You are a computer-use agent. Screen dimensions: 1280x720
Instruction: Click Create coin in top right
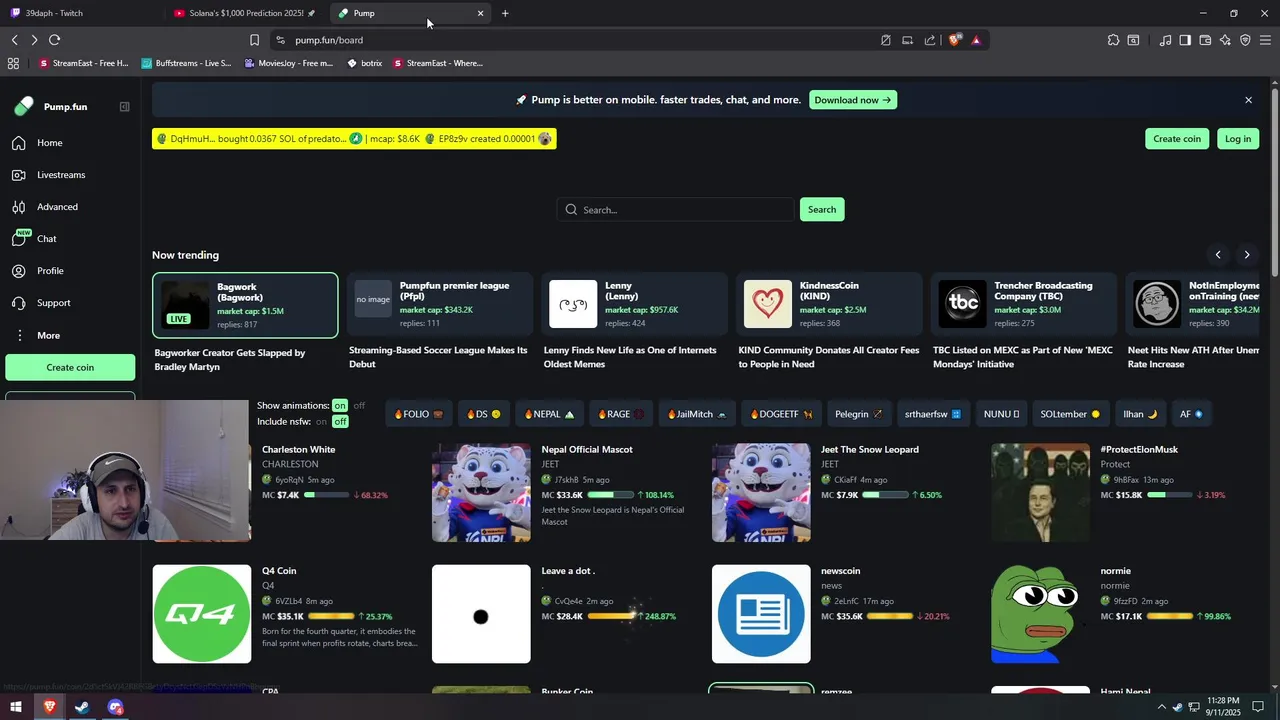click(x=1177, y=139)
